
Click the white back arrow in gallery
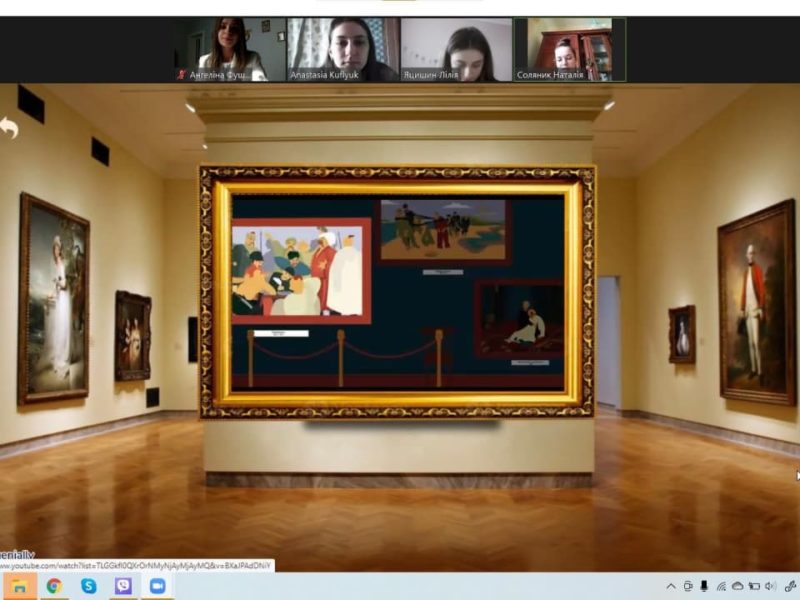pos(9,128)
